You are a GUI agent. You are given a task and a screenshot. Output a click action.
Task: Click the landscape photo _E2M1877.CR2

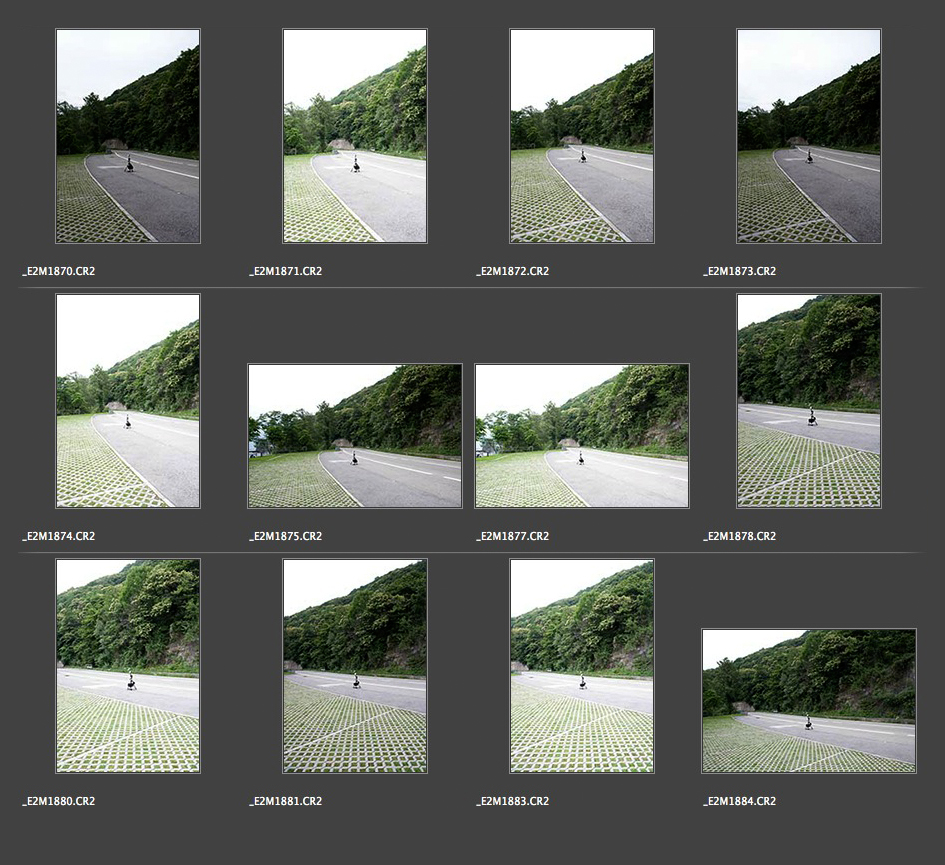click(582, 436)
